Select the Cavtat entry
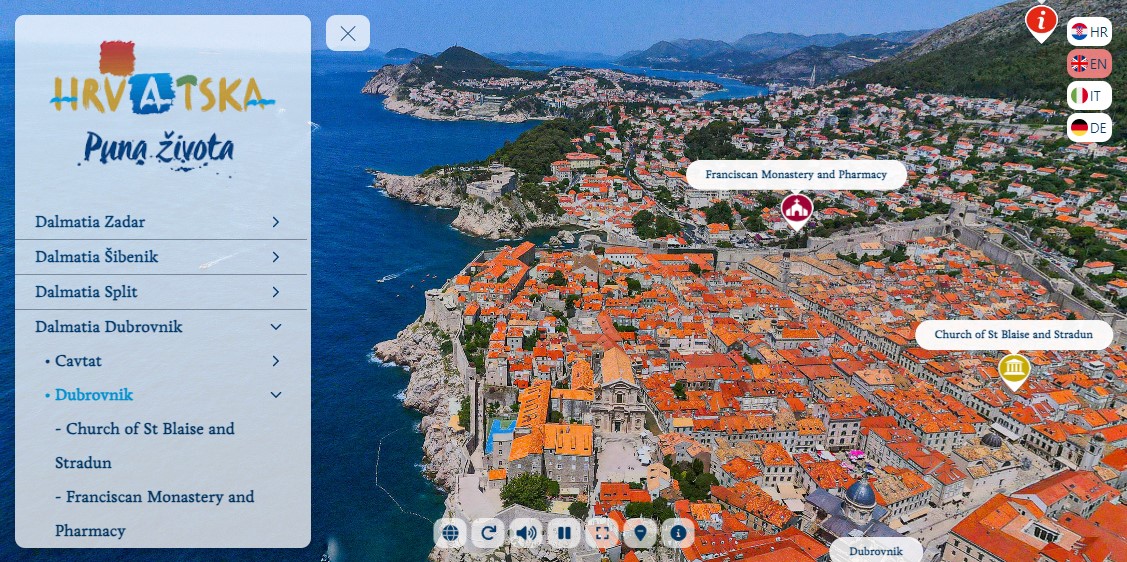Viewport: 1127px width, 562px height. (78, 361)
